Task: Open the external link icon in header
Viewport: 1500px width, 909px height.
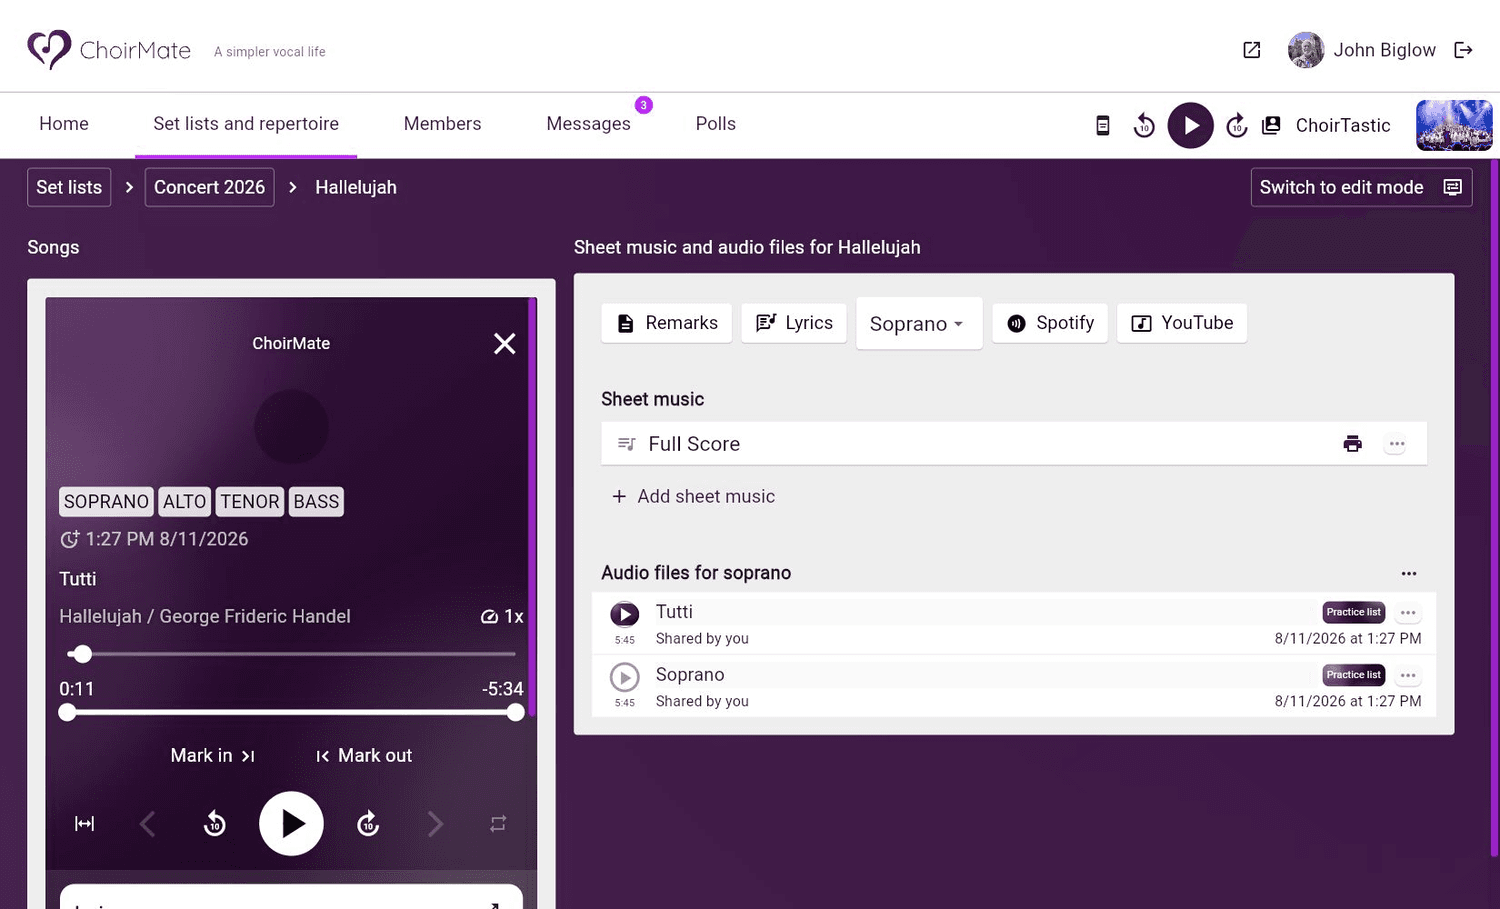Action: [x=1251, y=50]
